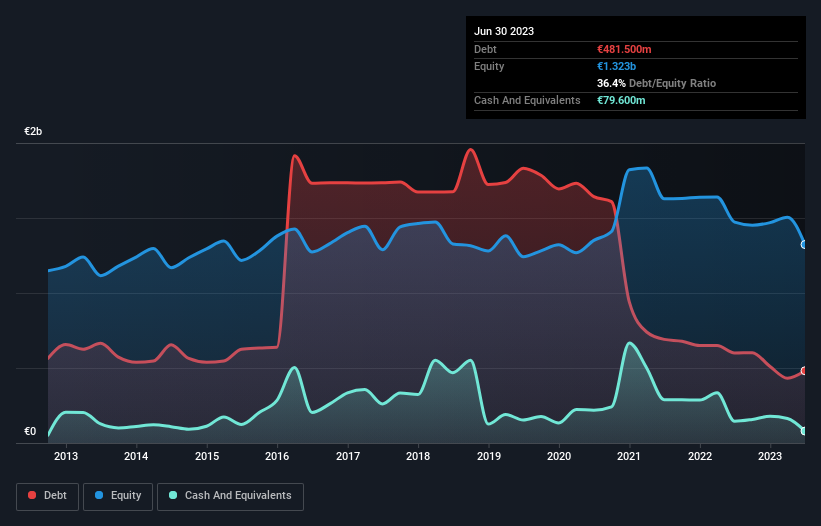This screenshot has width=821, height=526.
Task: Click the blue Equity legend dot
Action: pyautogui.click(x=99, y=495)
